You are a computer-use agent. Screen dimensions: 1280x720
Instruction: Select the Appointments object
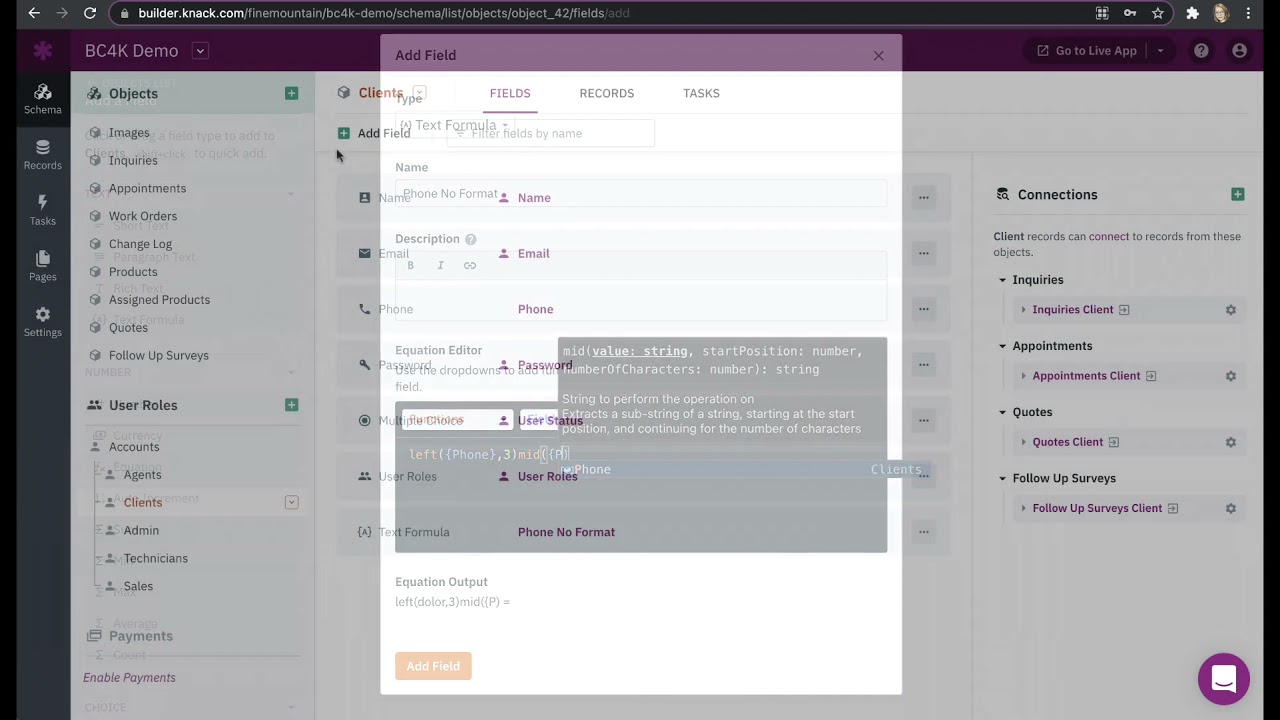(x=147, y=188)
